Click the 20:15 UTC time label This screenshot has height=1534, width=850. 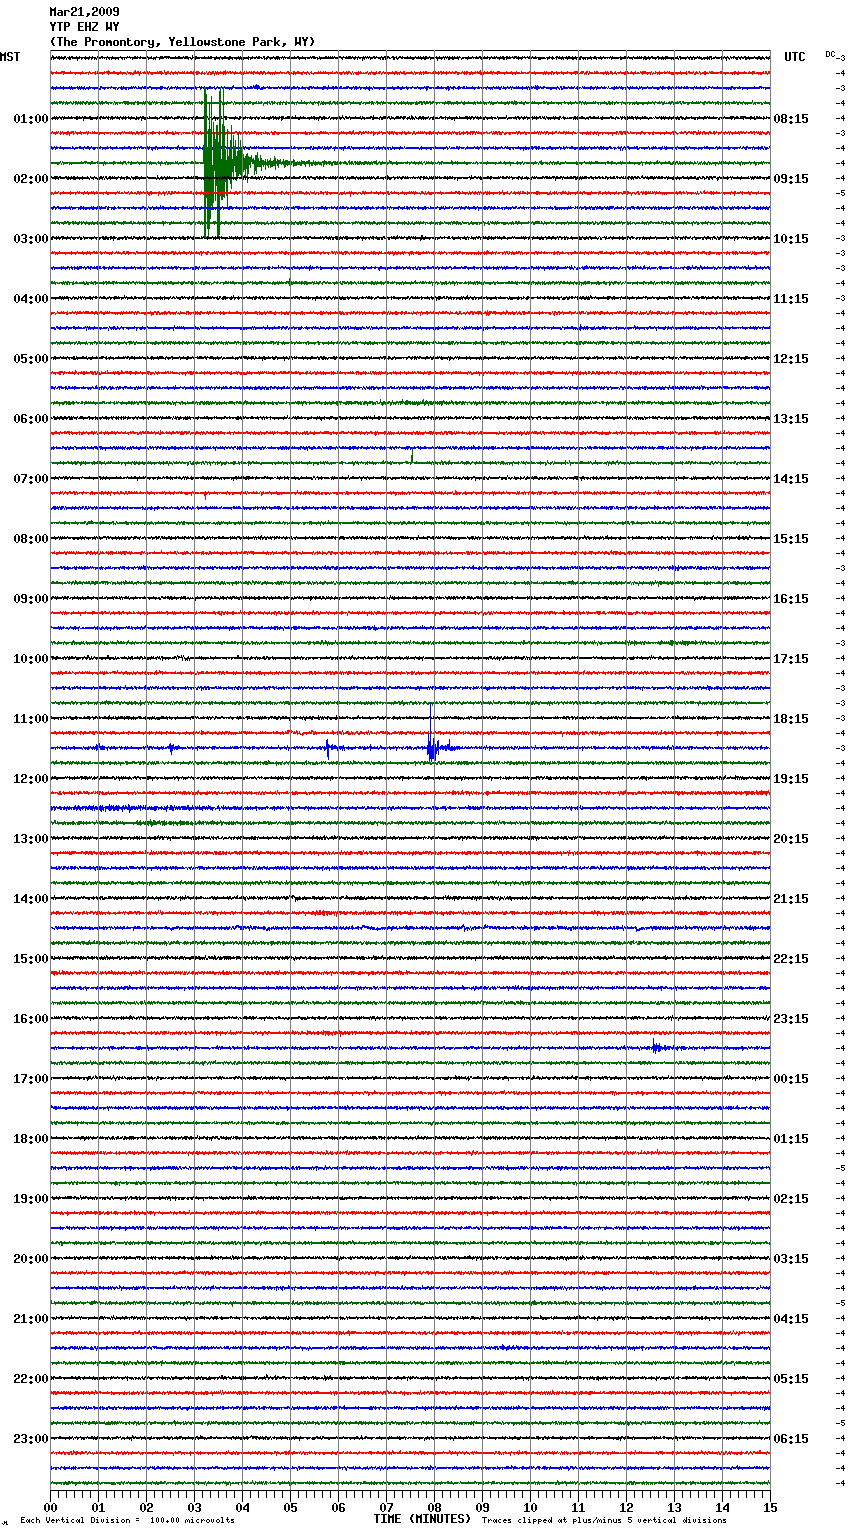(791, 839)
